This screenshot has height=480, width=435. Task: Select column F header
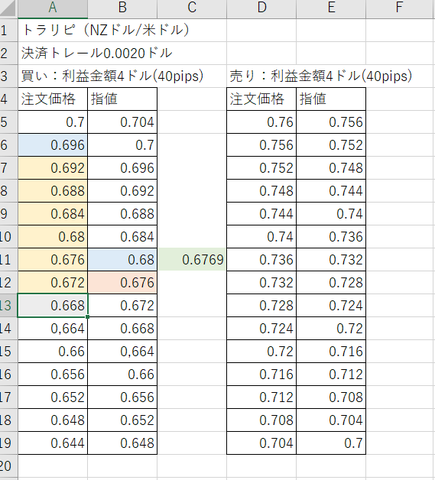tap(400, 8)
